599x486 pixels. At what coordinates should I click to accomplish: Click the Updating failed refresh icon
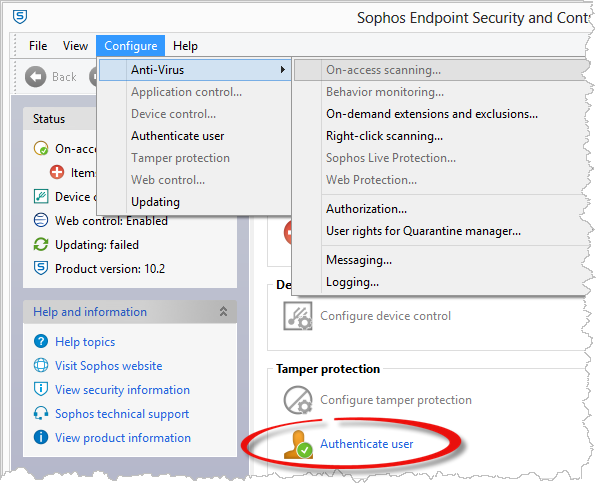coord(41,245)
